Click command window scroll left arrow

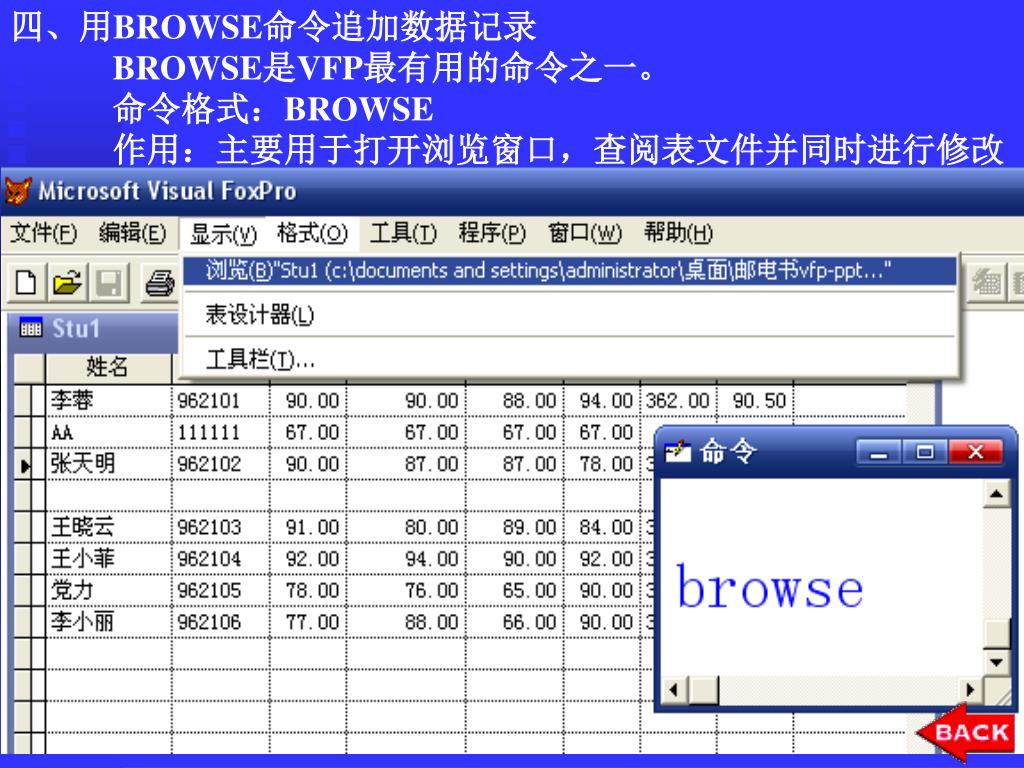click(675, 690)
